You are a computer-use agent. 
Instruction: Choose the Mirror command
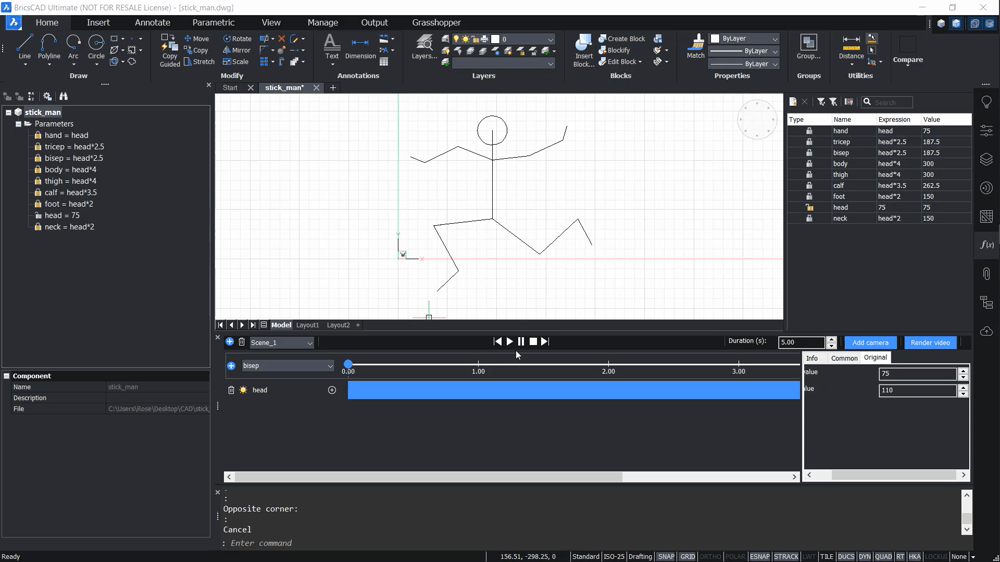237,50
